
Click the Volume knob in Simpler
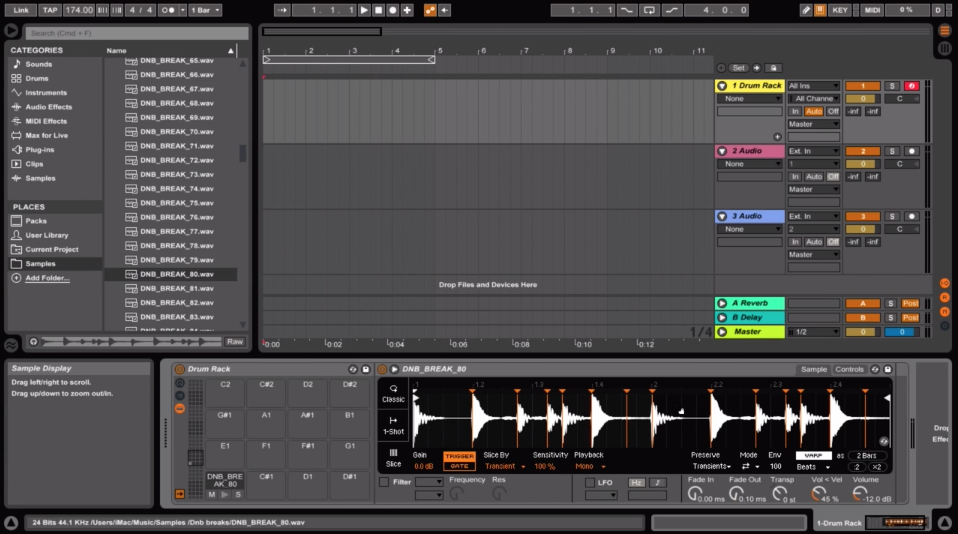pyautogui.click(x=859, y=492)
